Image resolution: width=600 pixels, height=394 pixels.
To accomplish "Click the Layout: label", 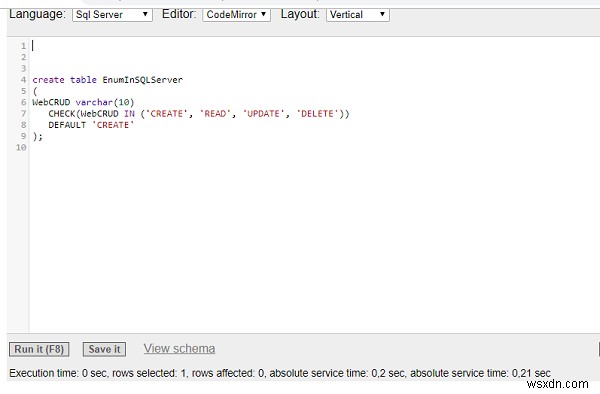I will pos(300,14).
